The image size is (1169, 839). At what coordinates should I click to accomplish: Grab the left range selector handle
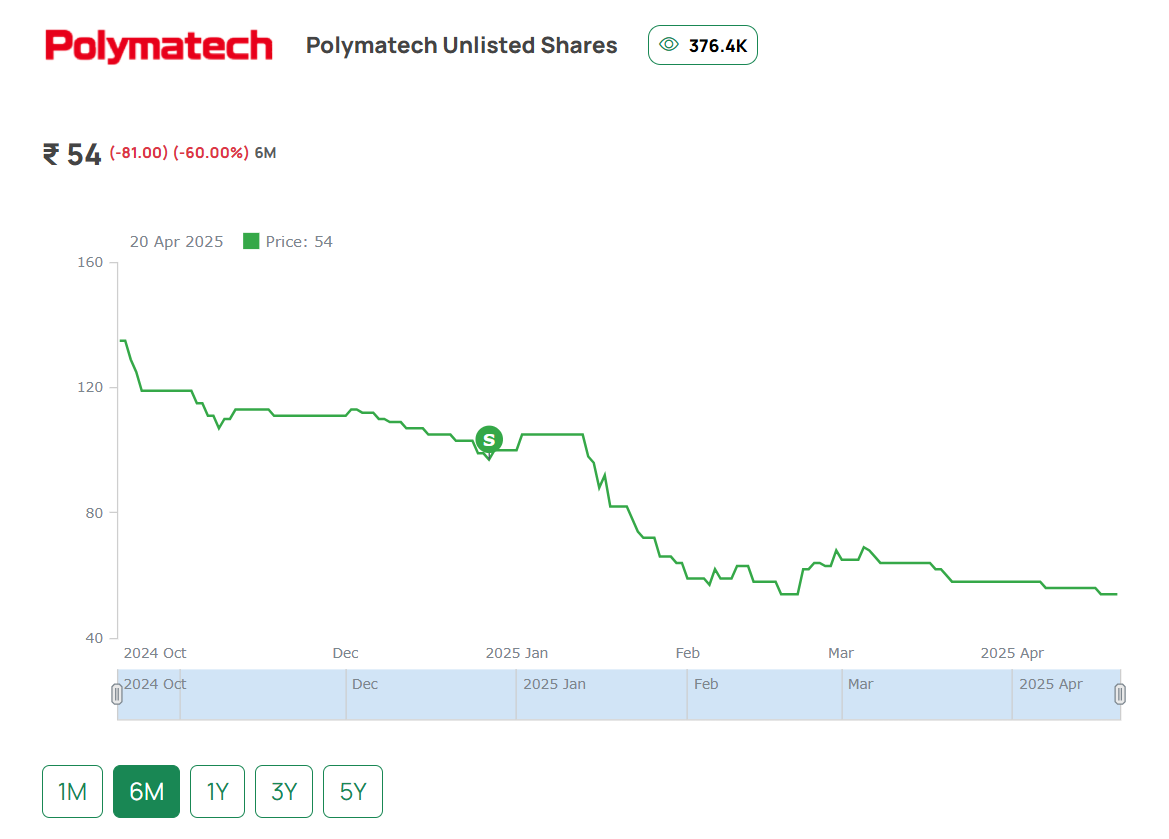pos(117,694)
